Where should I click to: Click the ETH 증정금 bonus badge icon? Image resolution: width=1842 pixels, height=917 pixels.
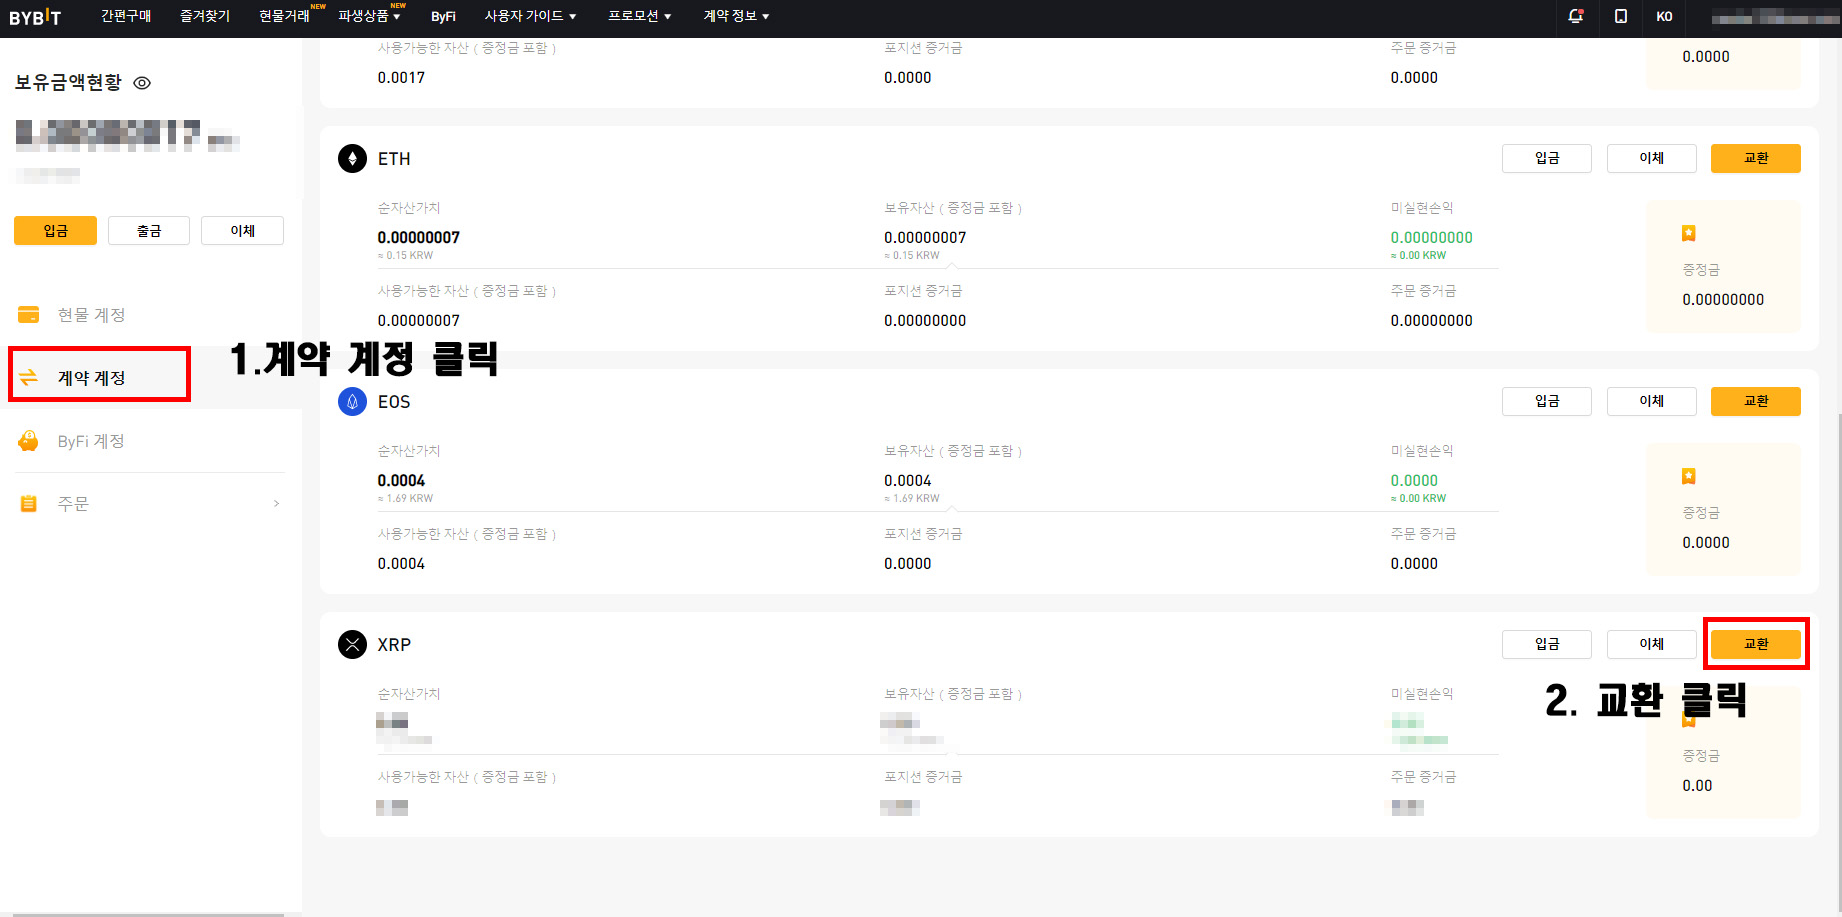[1689, 234]
